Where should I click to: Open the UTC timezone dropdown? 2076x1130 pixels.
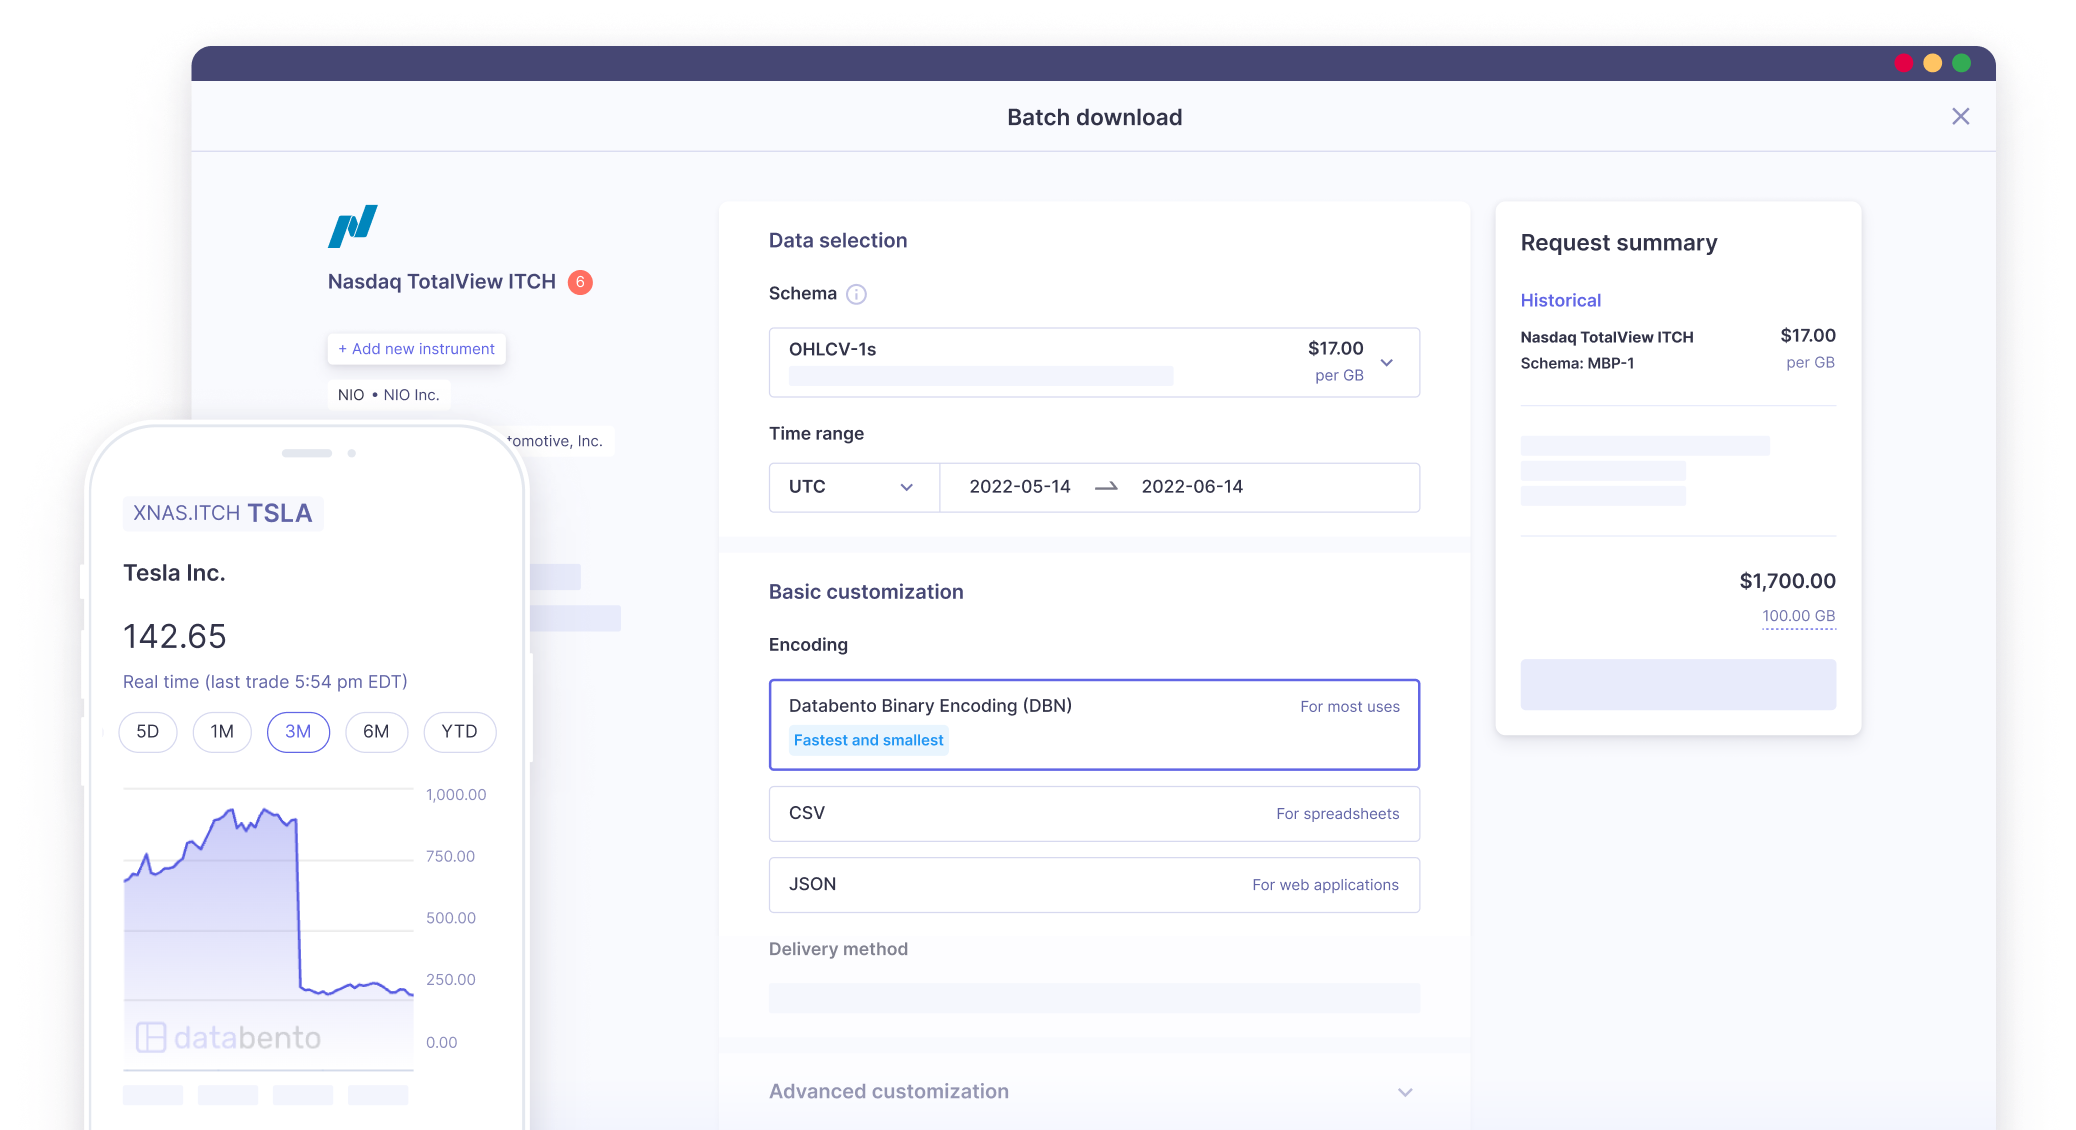point(853,487)
